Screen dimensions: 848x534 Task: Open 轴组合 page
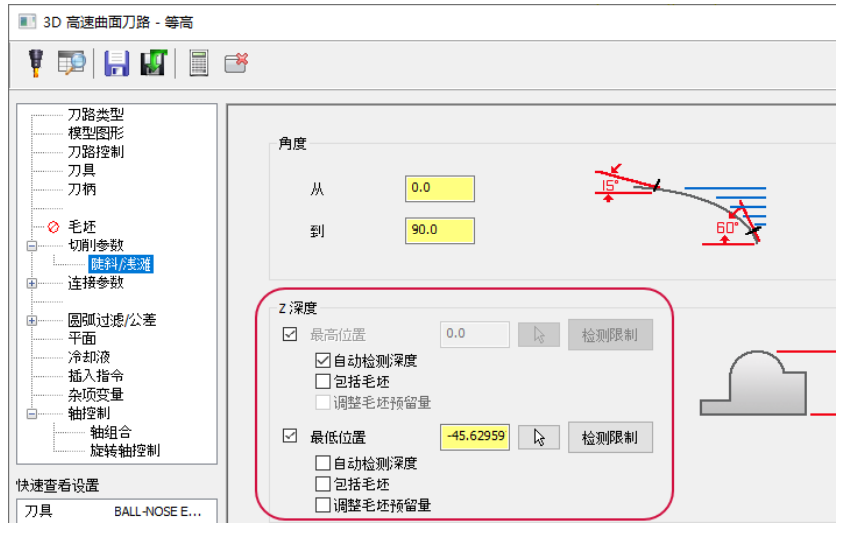pyautogui.click(x=111, y=432)
